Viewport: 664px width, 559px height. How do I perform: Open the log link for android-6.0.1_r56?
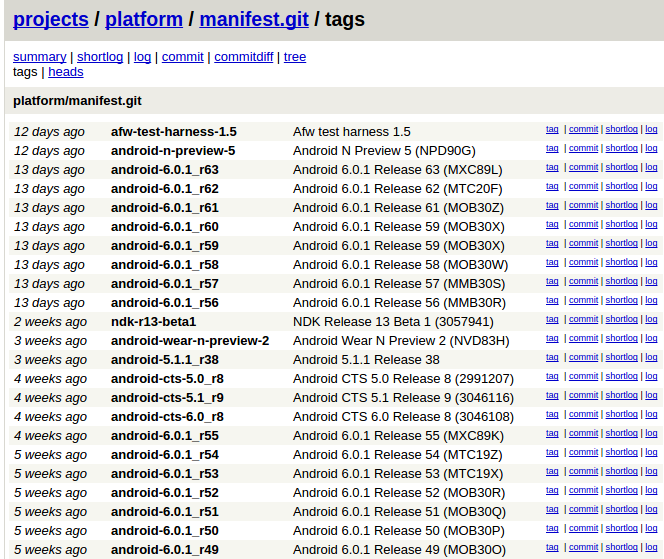pos(651,300)
